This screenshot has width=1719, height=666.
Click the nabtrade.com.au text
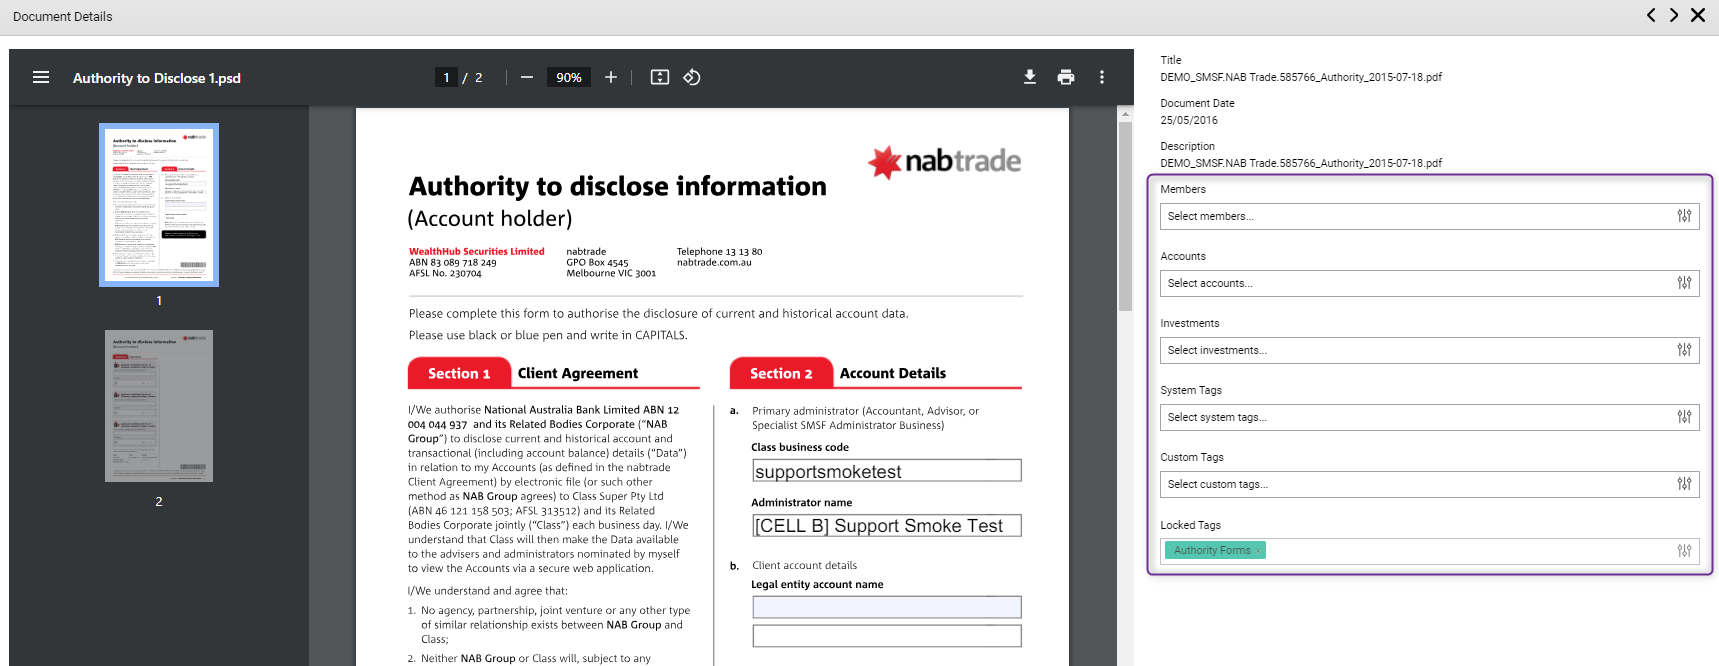point(714,263)
